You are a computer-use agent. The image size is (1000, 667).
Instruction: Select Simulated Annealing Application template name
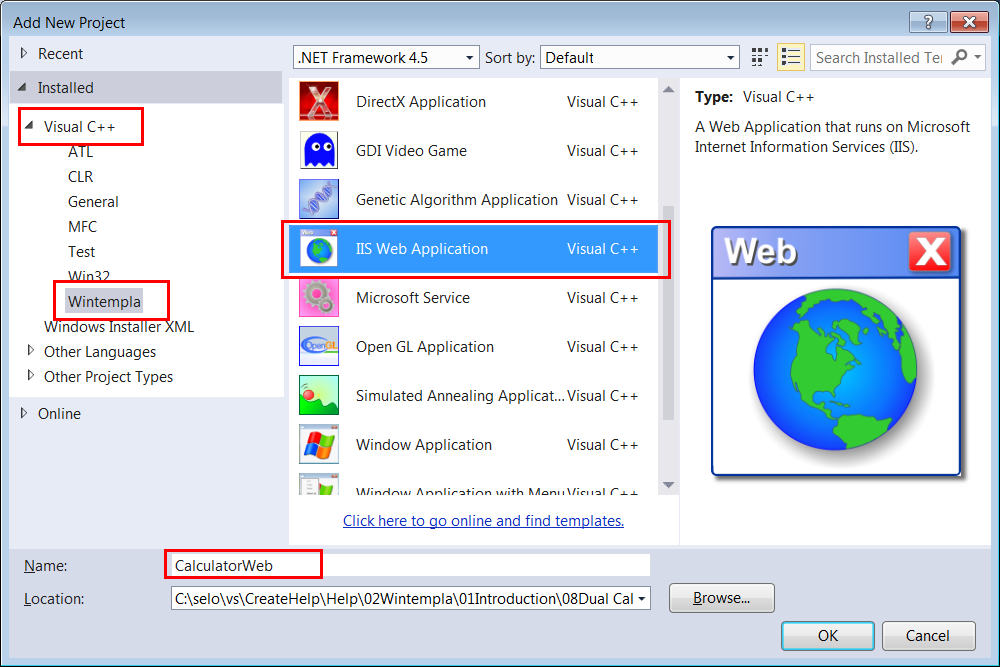[x=460, y=396]
